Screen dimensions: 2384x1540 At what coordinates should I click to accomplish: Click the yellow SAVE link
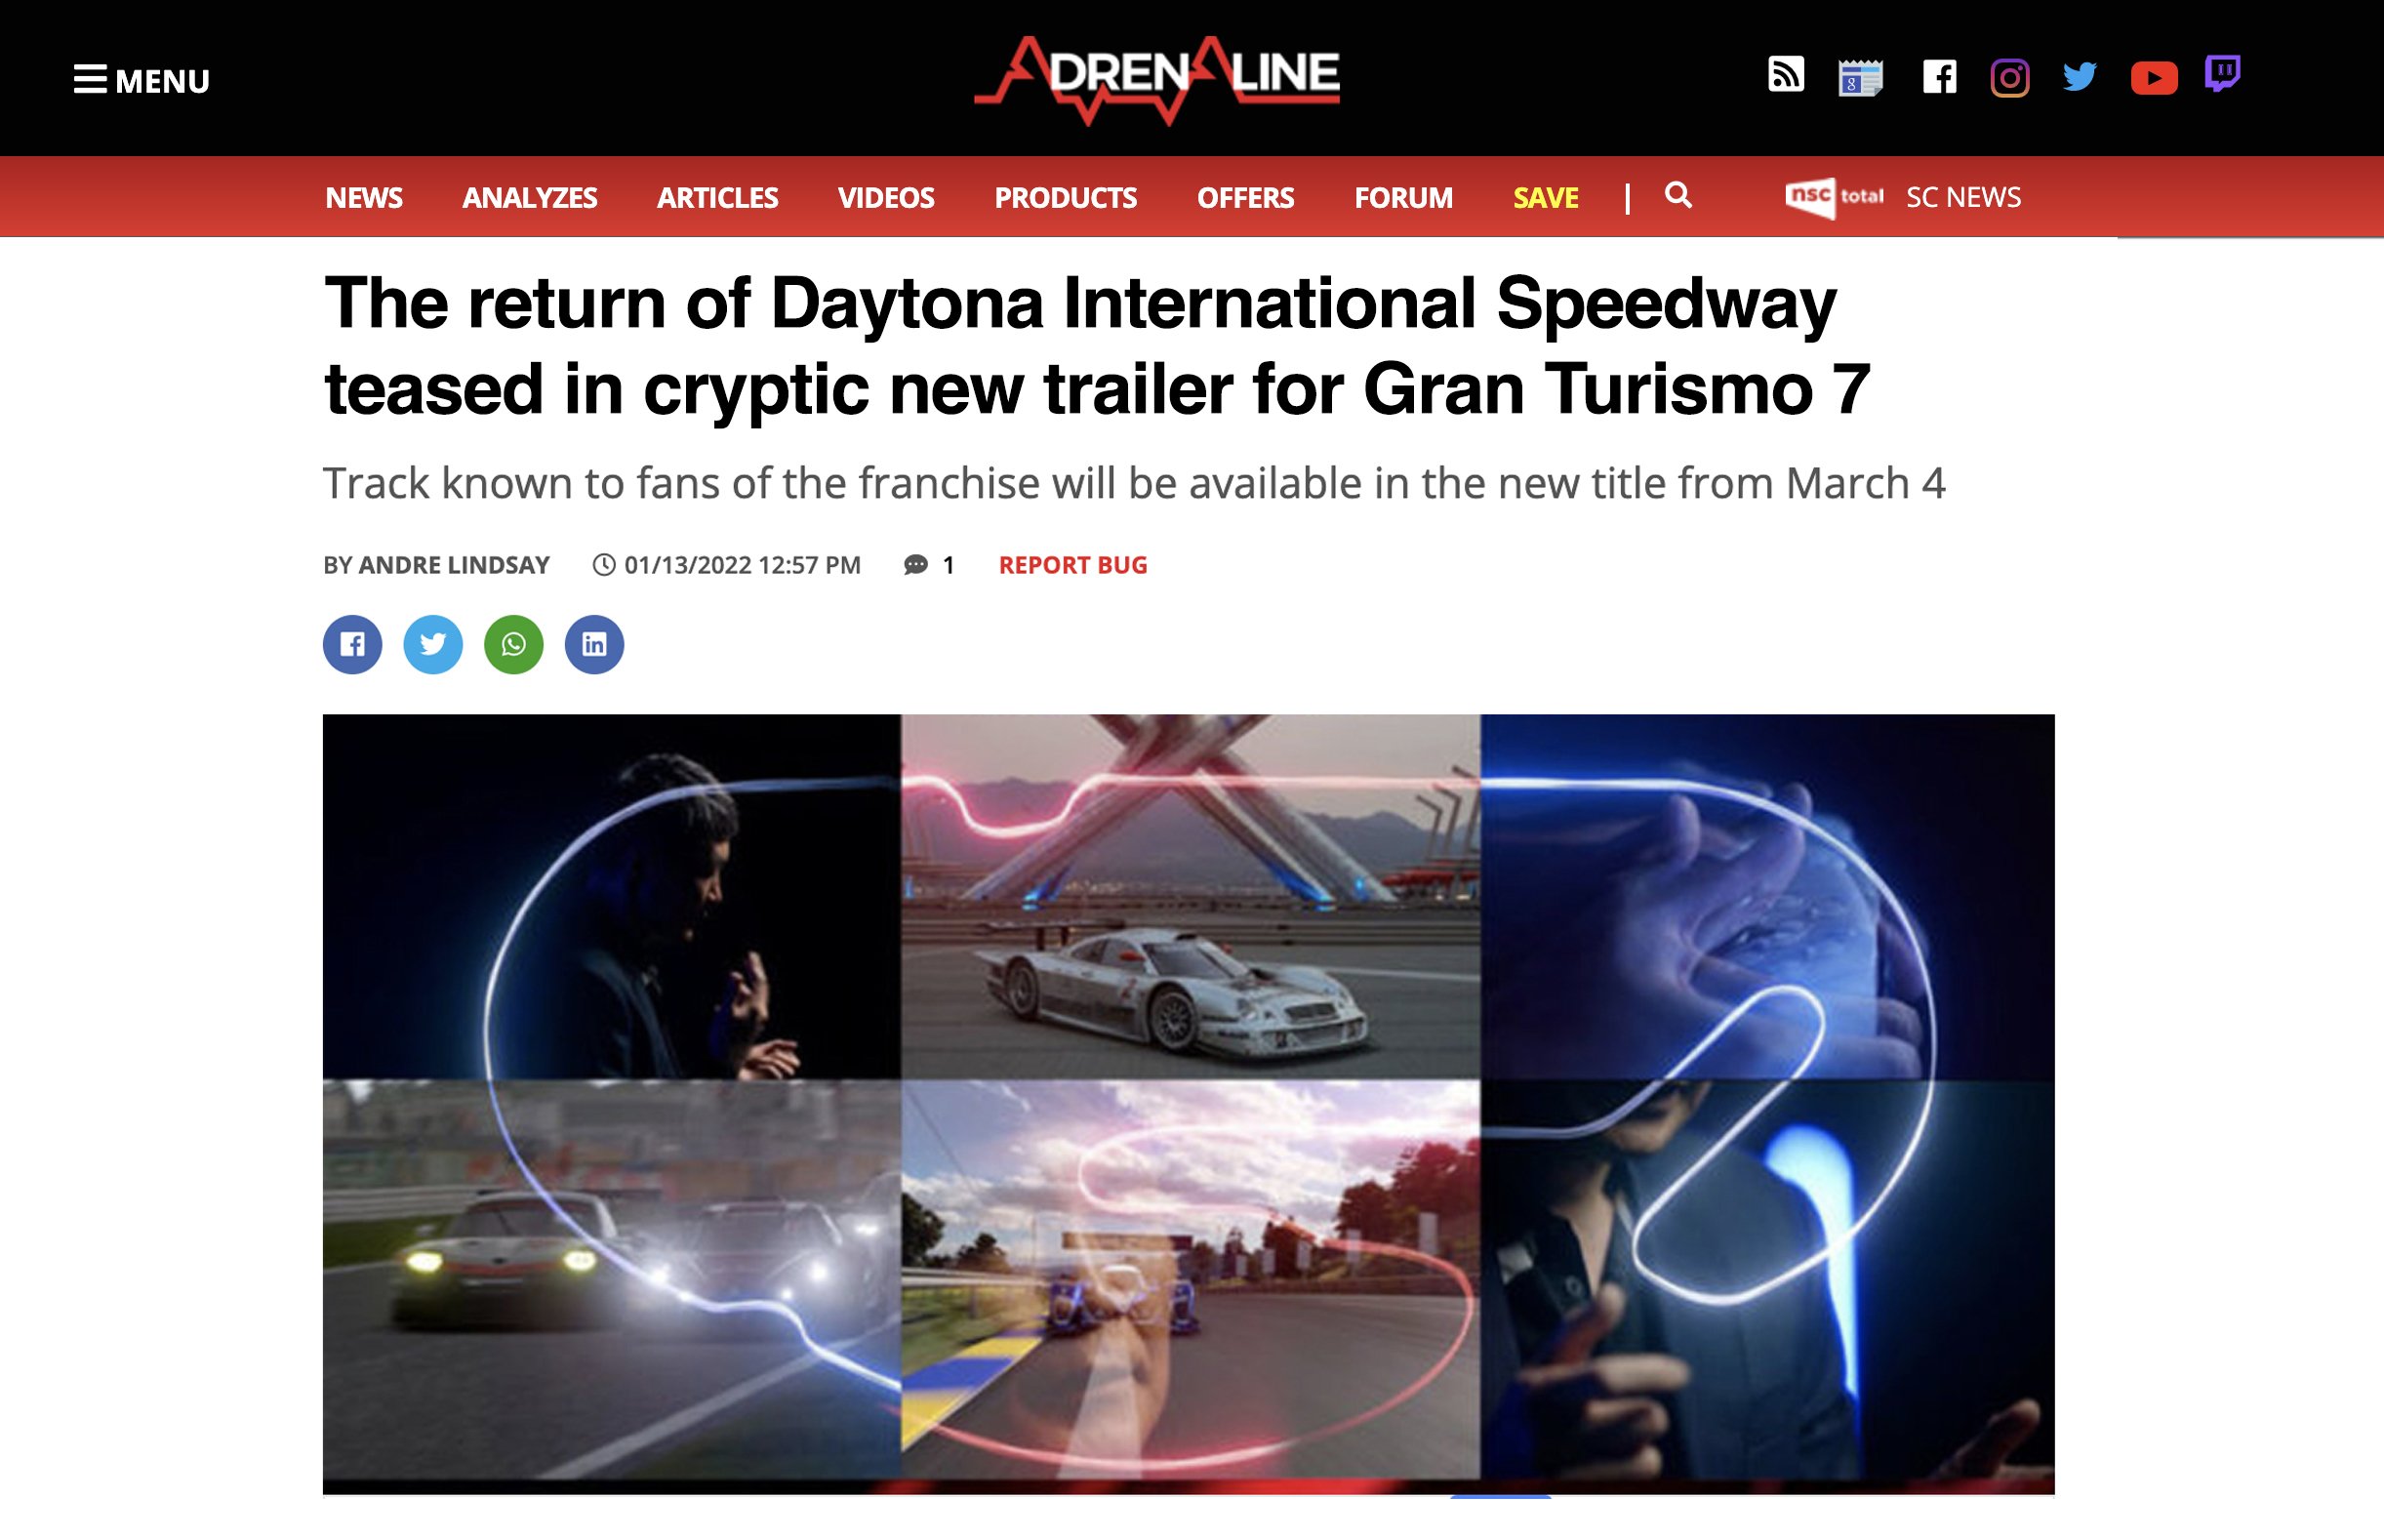pyautogui.click(x=1545, y=198)
